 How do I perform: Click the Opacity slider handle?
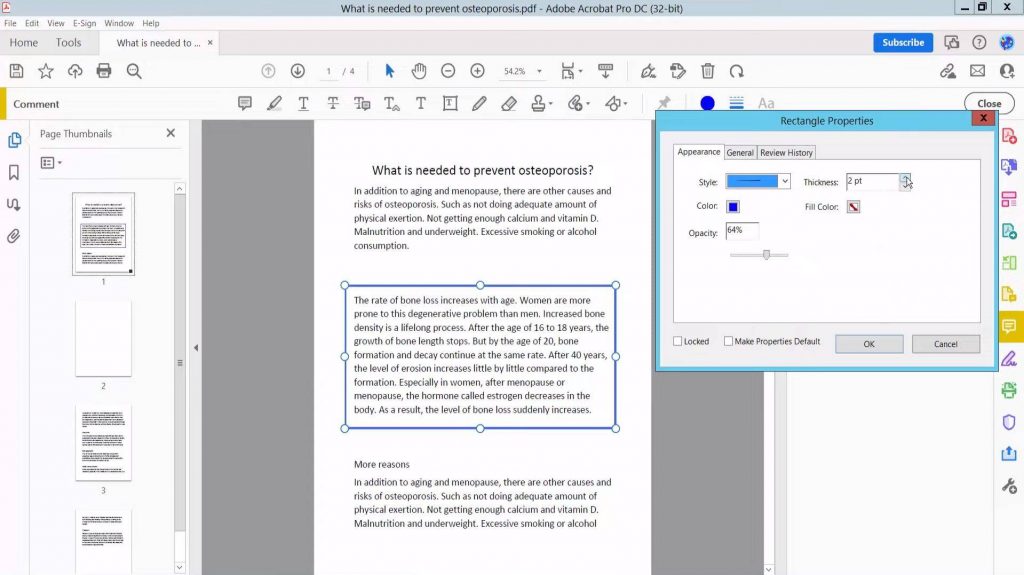click(x=767, y=255)
